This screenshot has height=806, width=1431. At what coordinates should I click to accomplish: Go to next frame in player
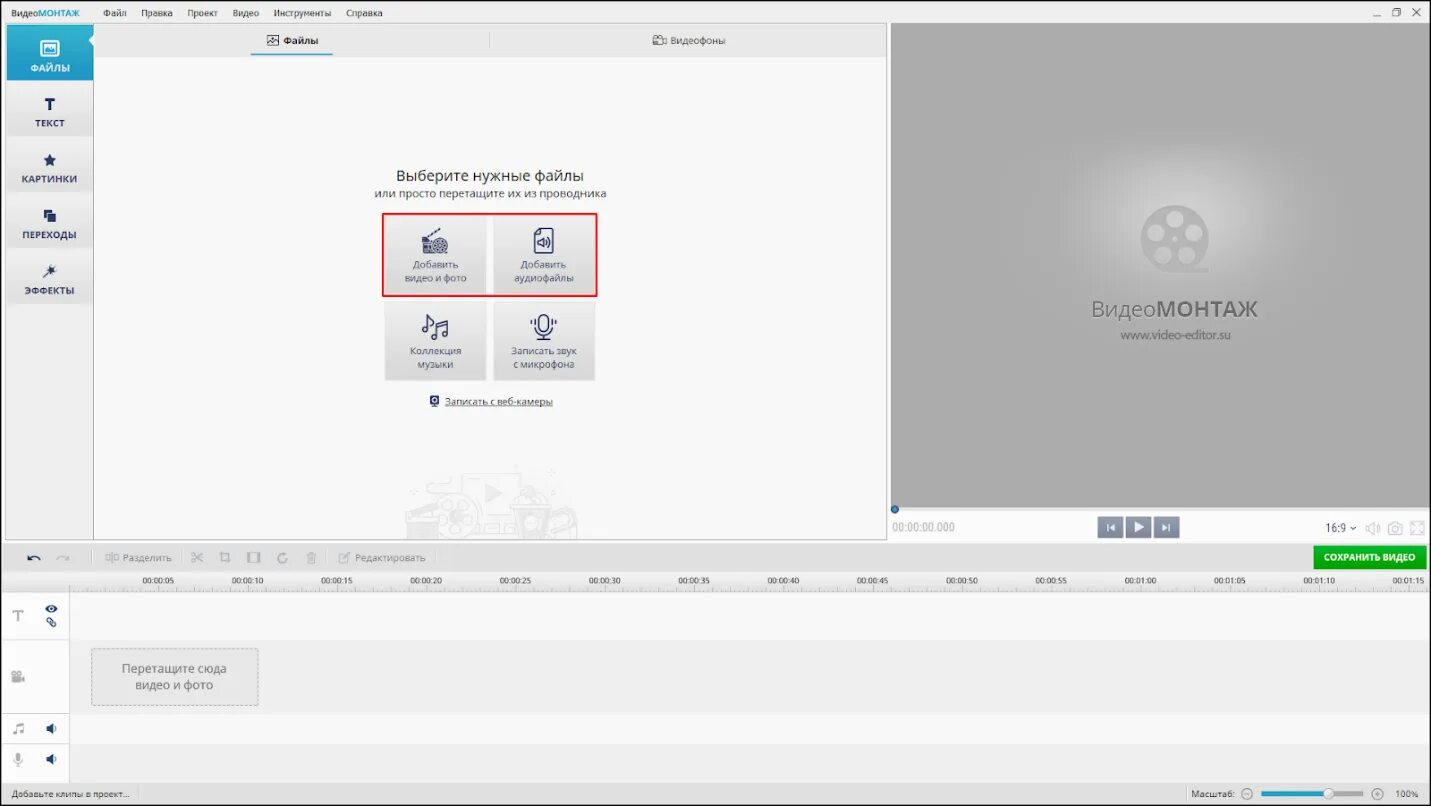[1166, 528]
